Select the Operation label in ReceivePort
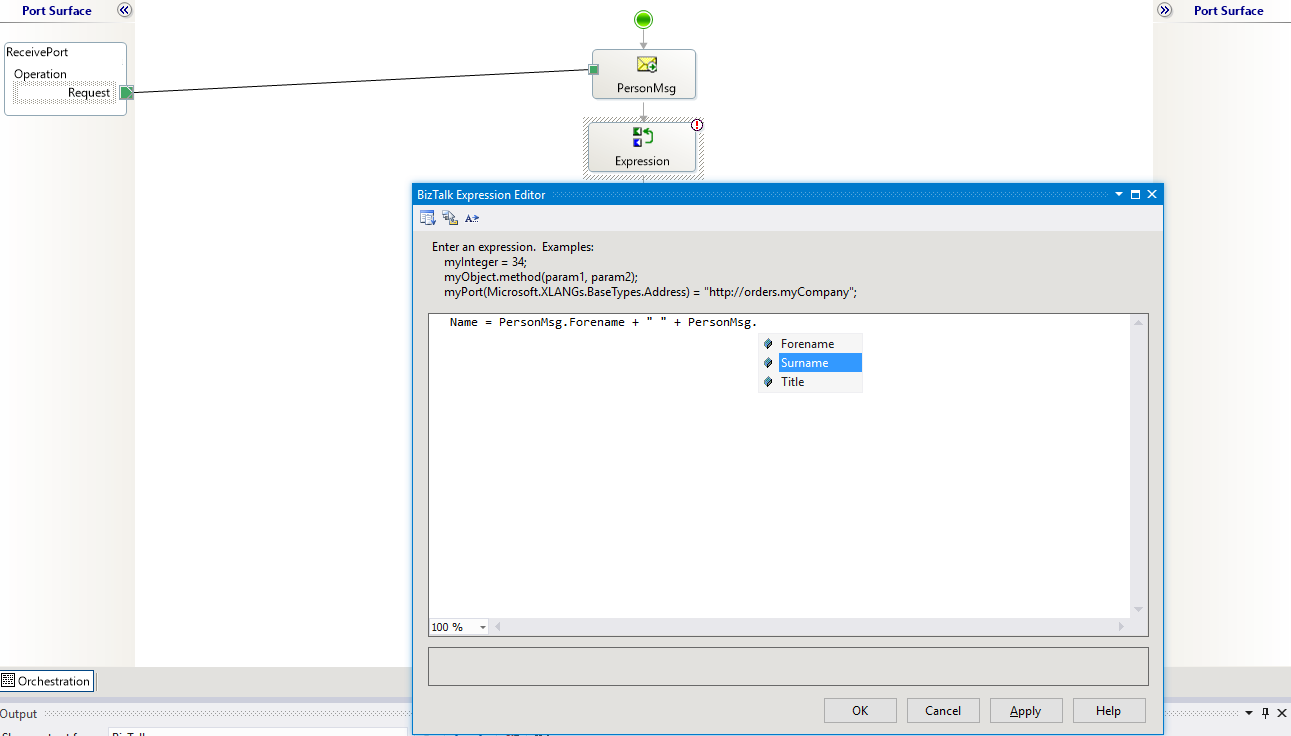 pyautogui.click(x=40, y=74)
